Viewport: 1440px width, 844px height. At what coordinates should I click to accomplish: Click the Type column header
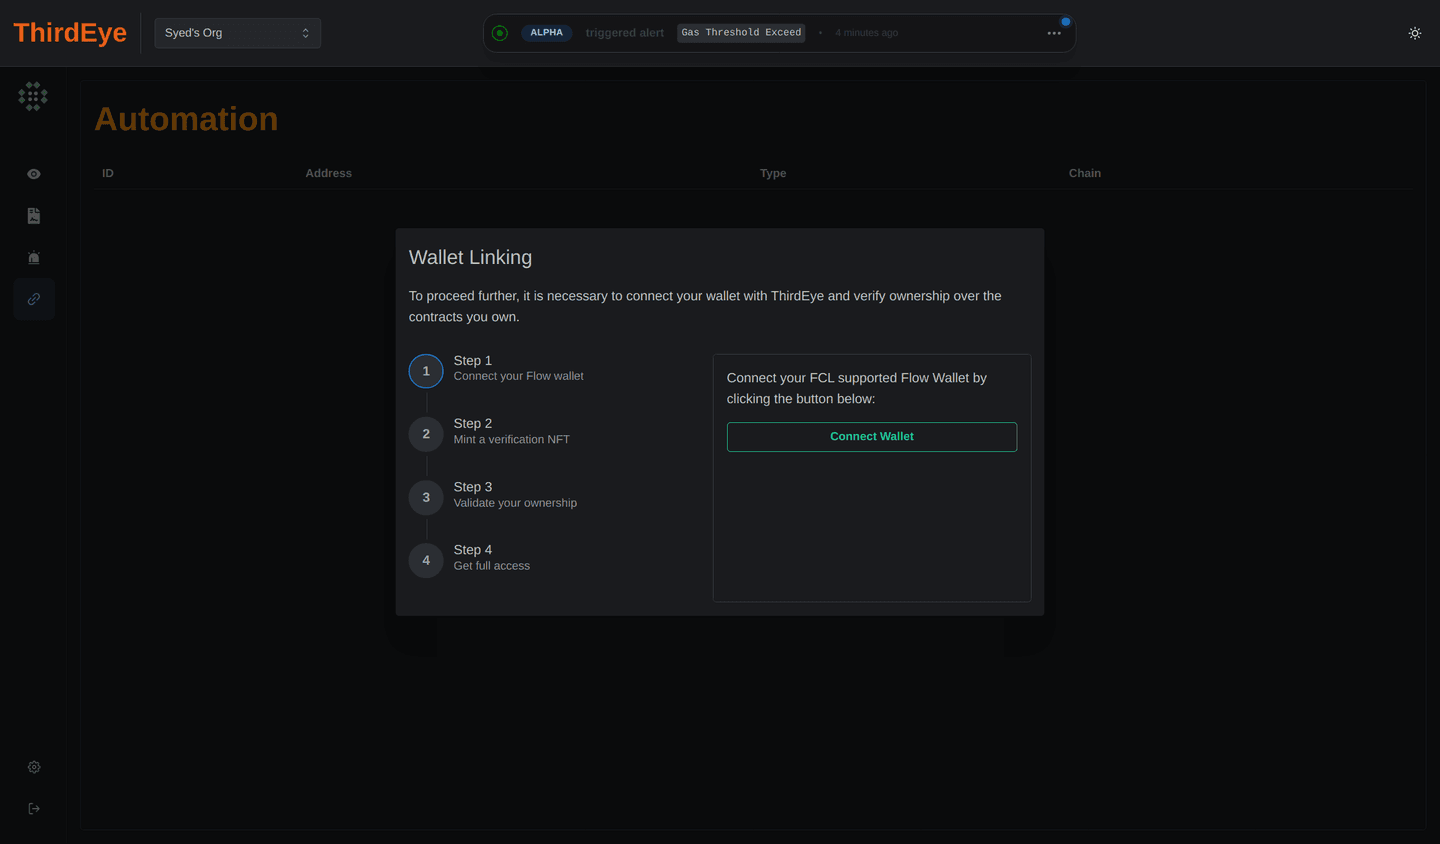[x=773, y=173]
